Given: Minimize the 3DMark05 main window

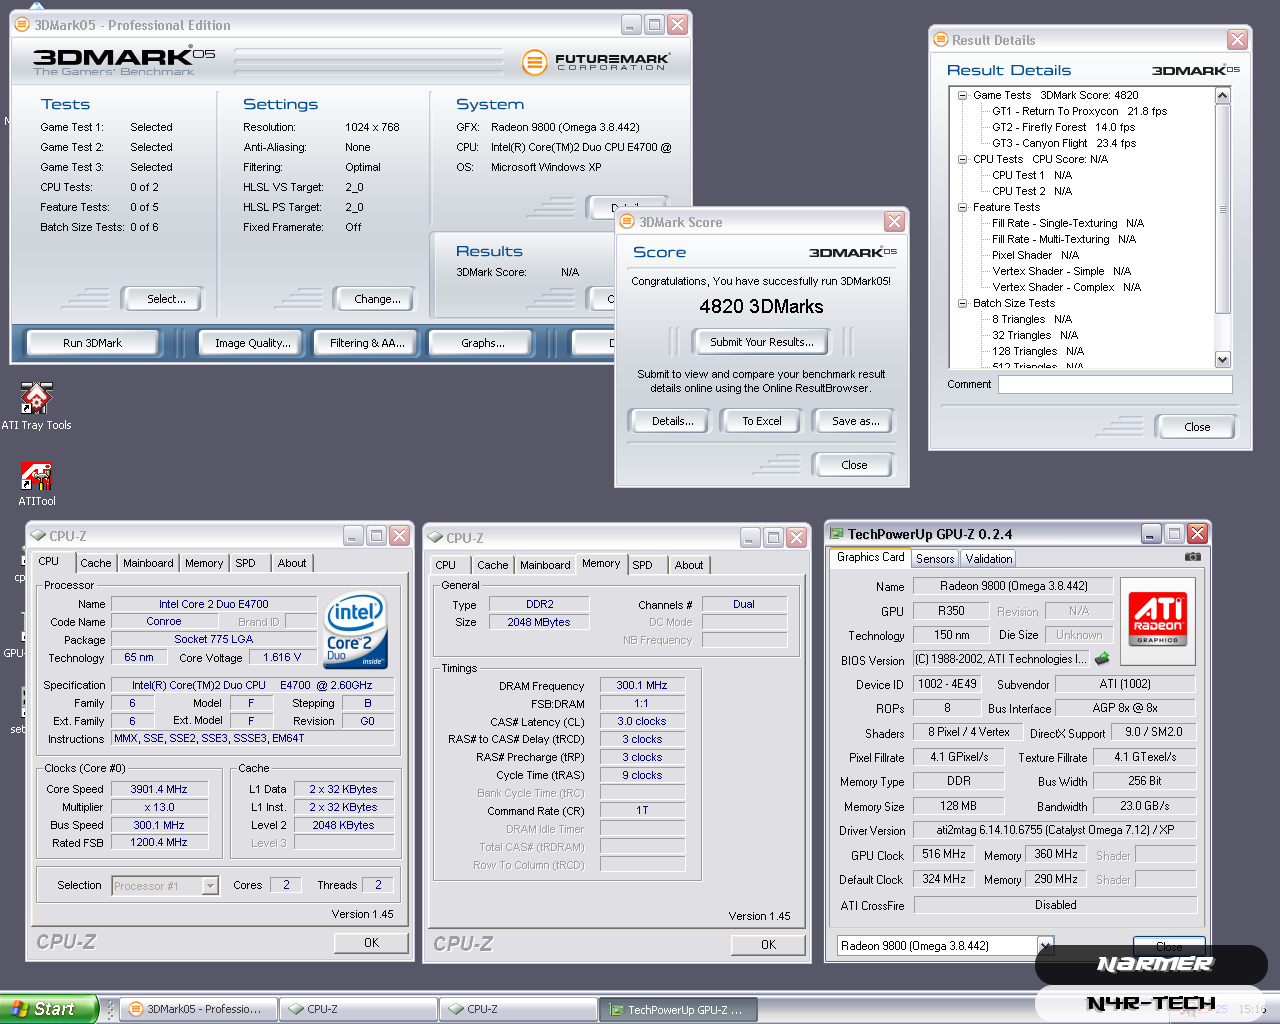Looking at the screenshot, I should 631,25.
